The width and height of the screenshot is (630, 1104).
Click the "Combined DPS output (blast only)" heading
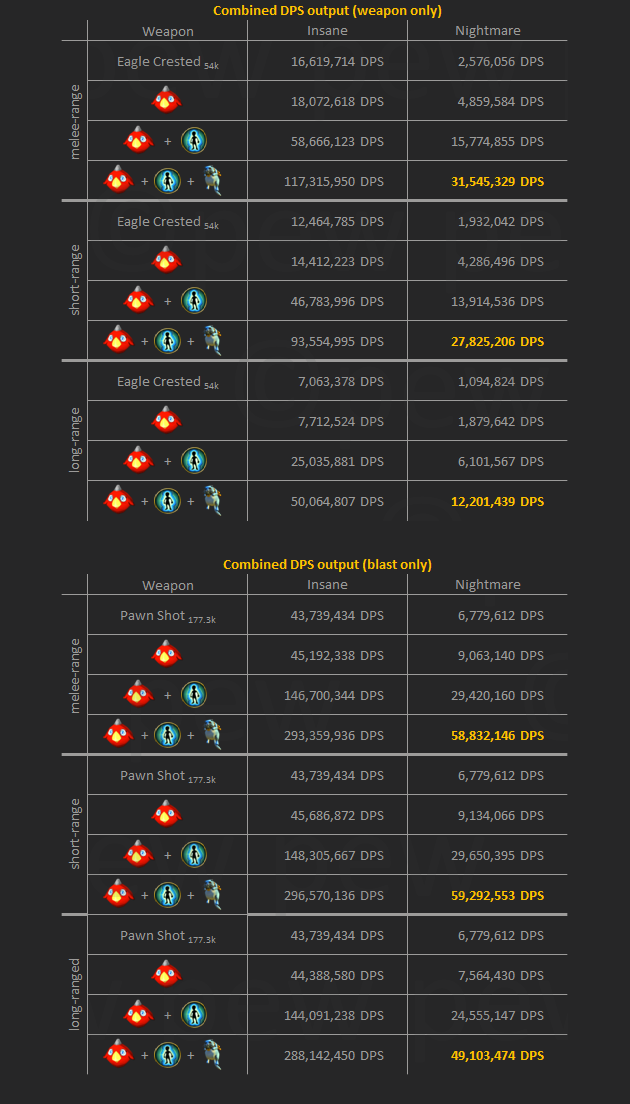tap(328, 565)
